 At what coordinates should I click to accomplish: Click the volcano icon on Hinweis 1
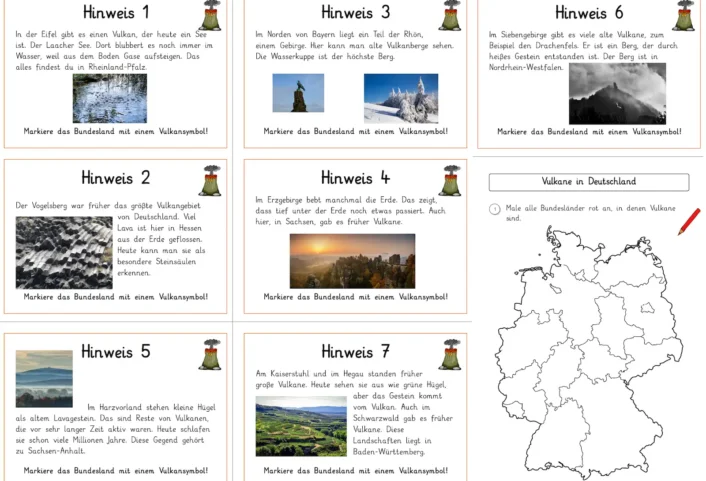(x=210, y=15)
